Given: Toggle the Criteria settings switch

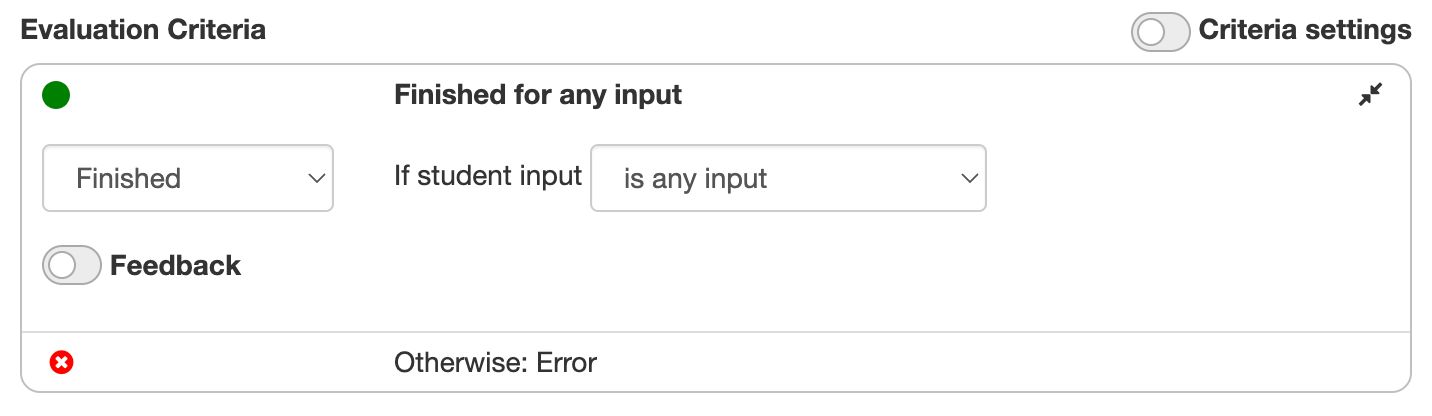Looking at the screenshot, I should [1160, 31].
